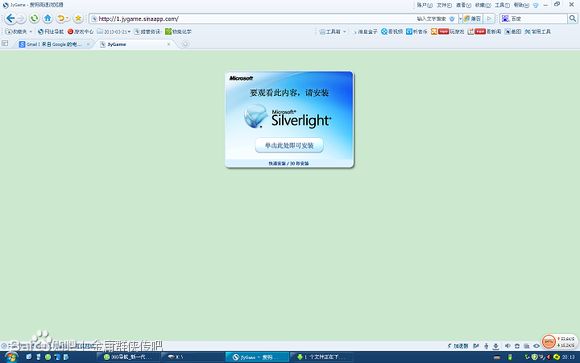580x363 pixels.
Task: Toggle the sound mute status bar icon
Action: point(508,346)
